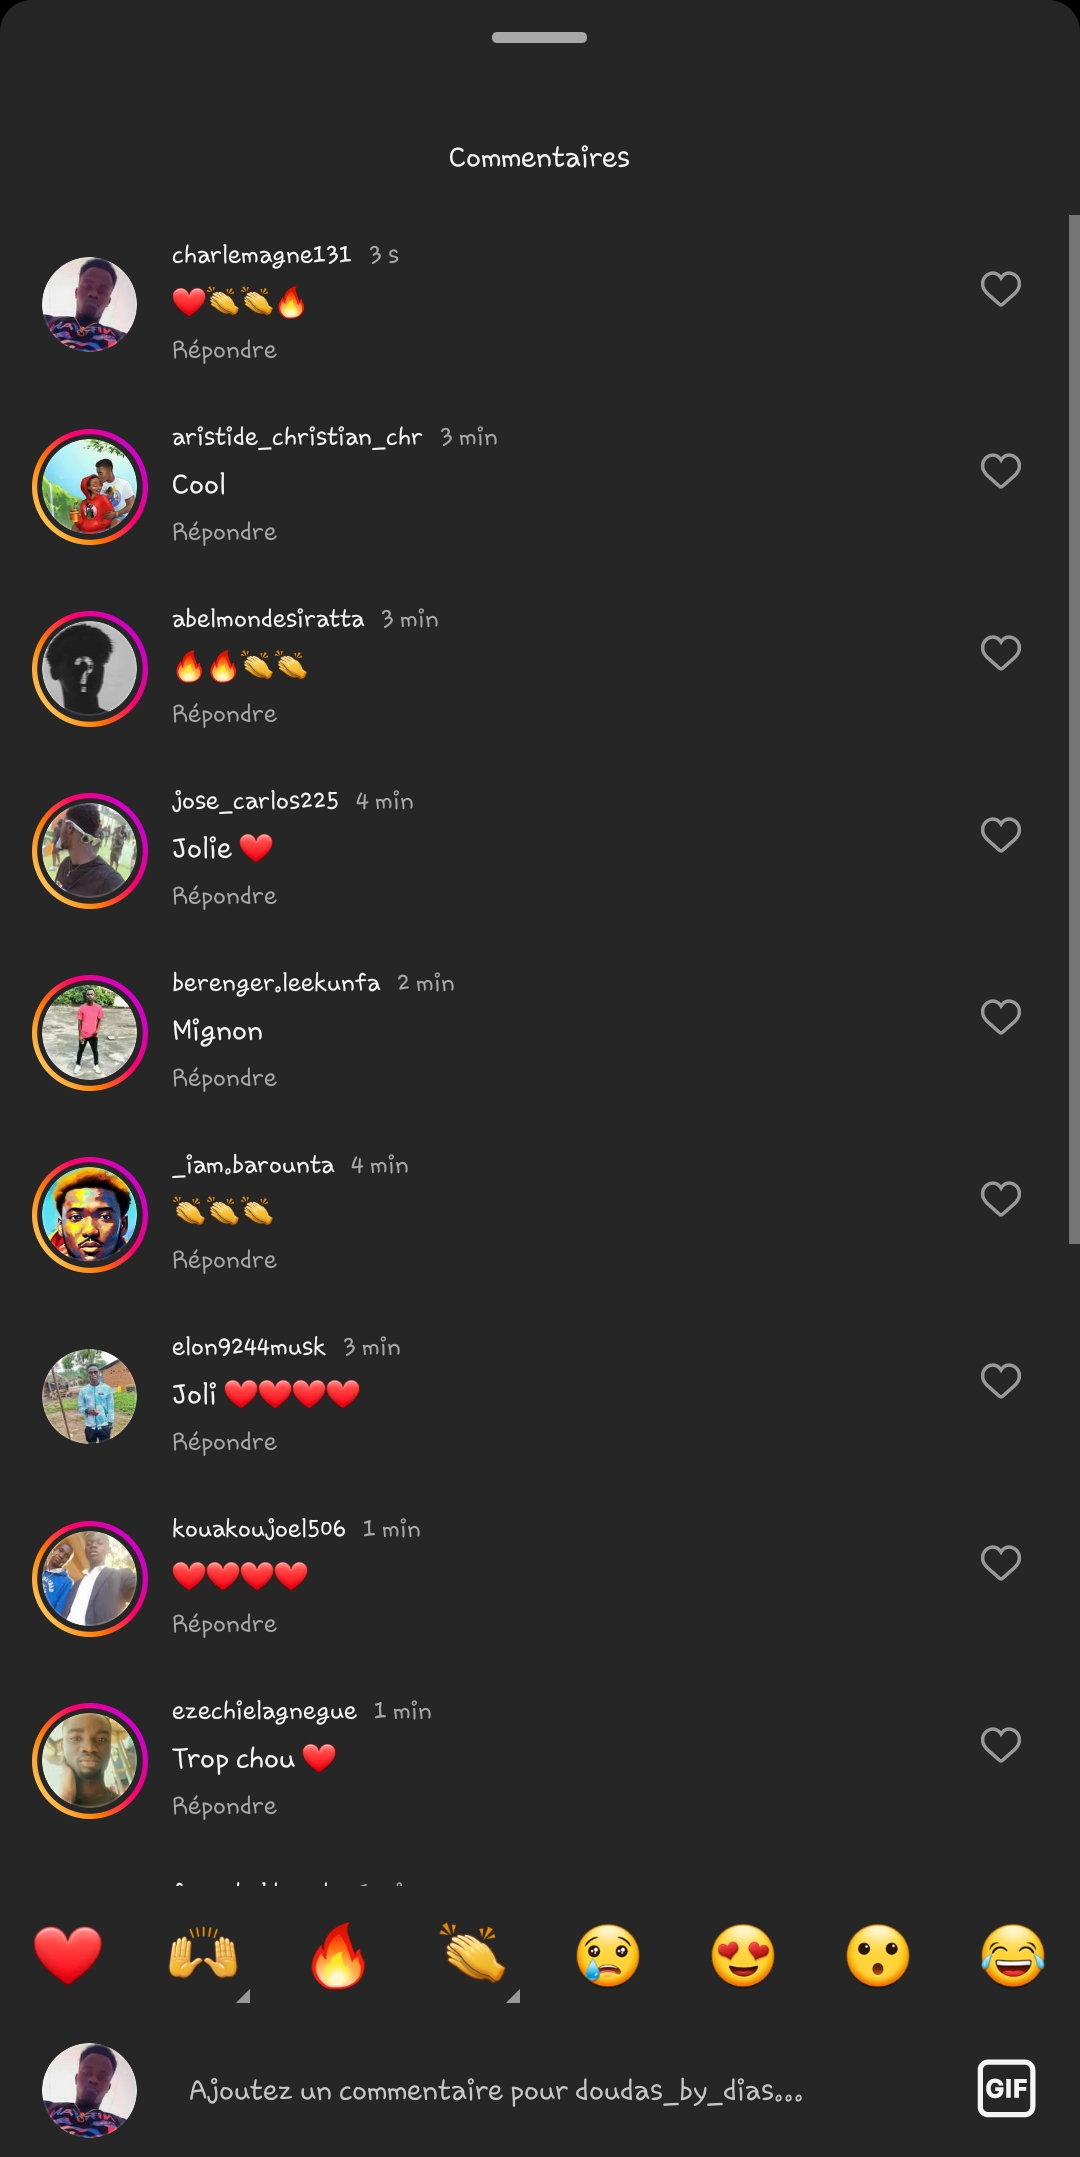This screenshot has width=1080, height=2157.
Task: Open the kouakoujoel506 profile username
Action: click(x=259, y=1529)
